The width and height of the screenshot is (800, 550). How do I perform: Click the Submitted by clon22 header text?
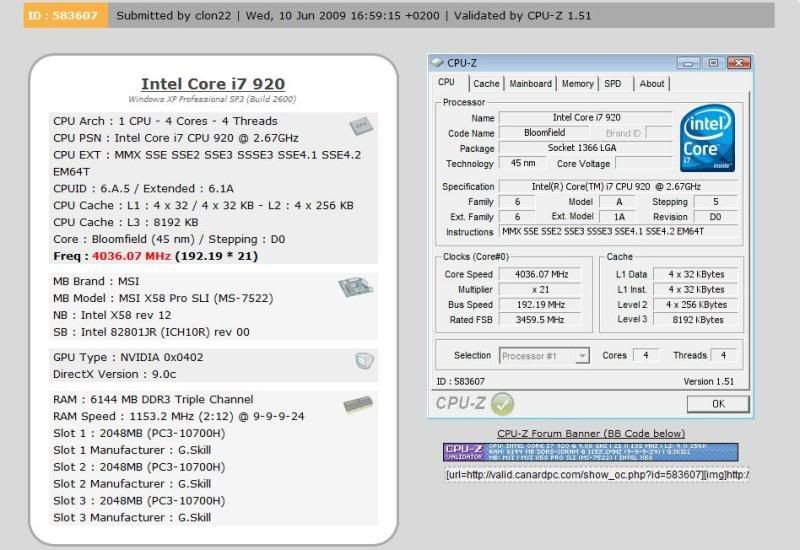(x=174, y=16)
